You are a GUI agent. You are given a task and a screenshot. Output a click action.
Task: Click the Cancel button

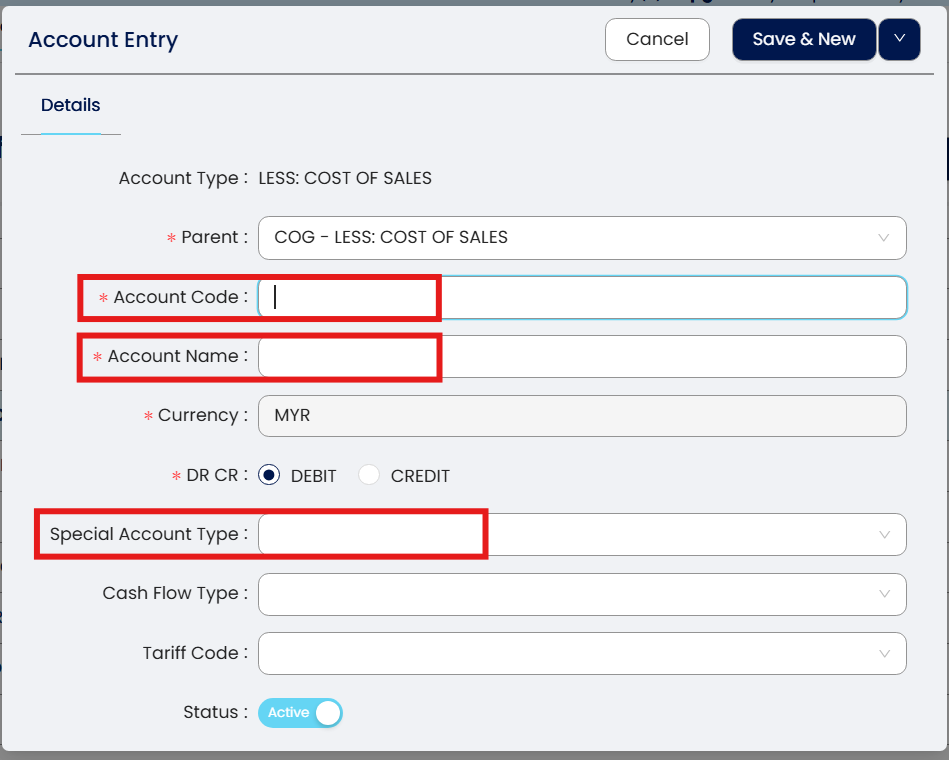tap(657, 40)
